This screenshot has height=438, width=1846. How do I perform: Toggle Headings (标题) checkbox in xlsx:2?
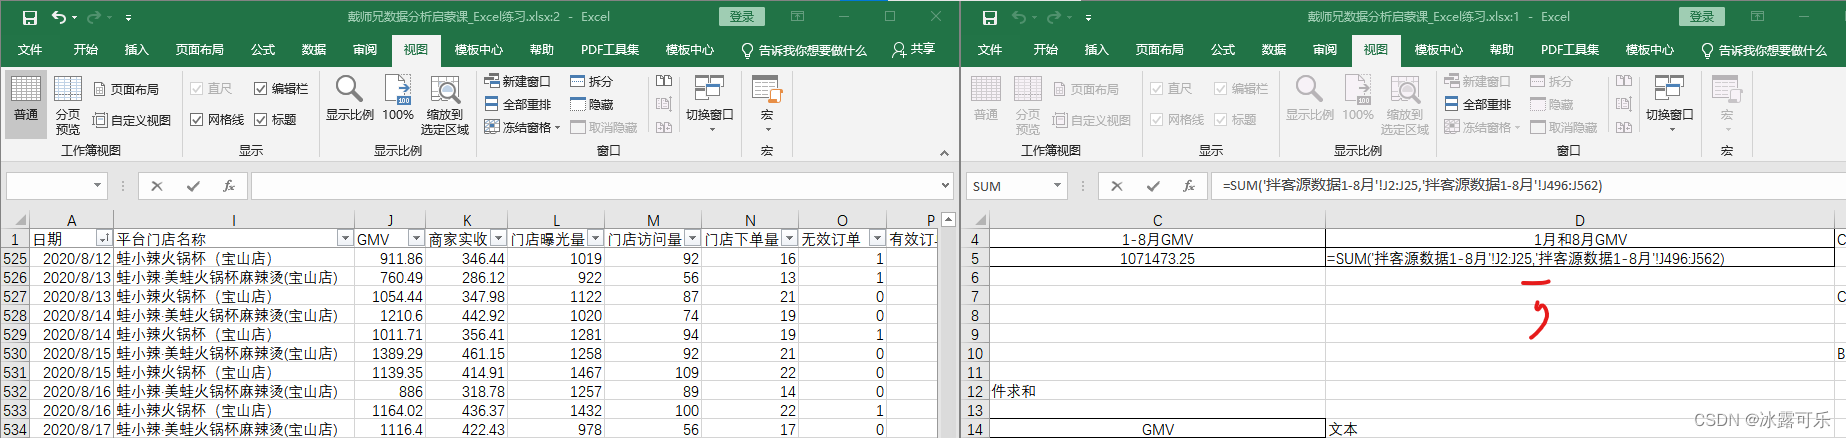point(260,119)
